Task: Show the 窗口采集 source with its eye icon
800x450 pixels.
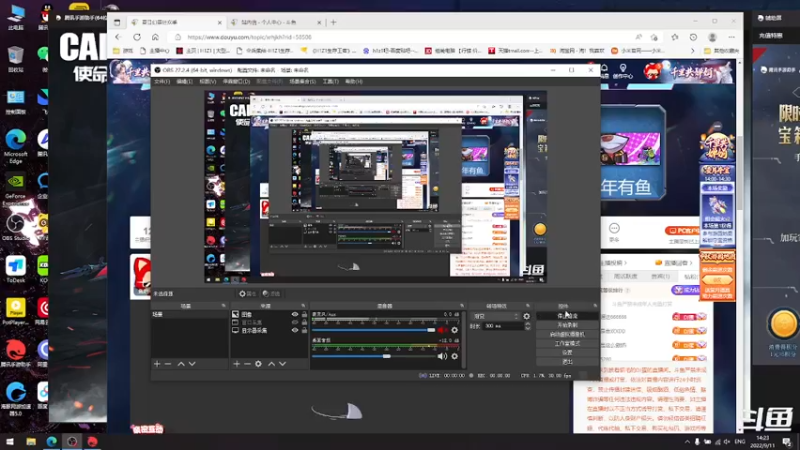Action: 294,322
